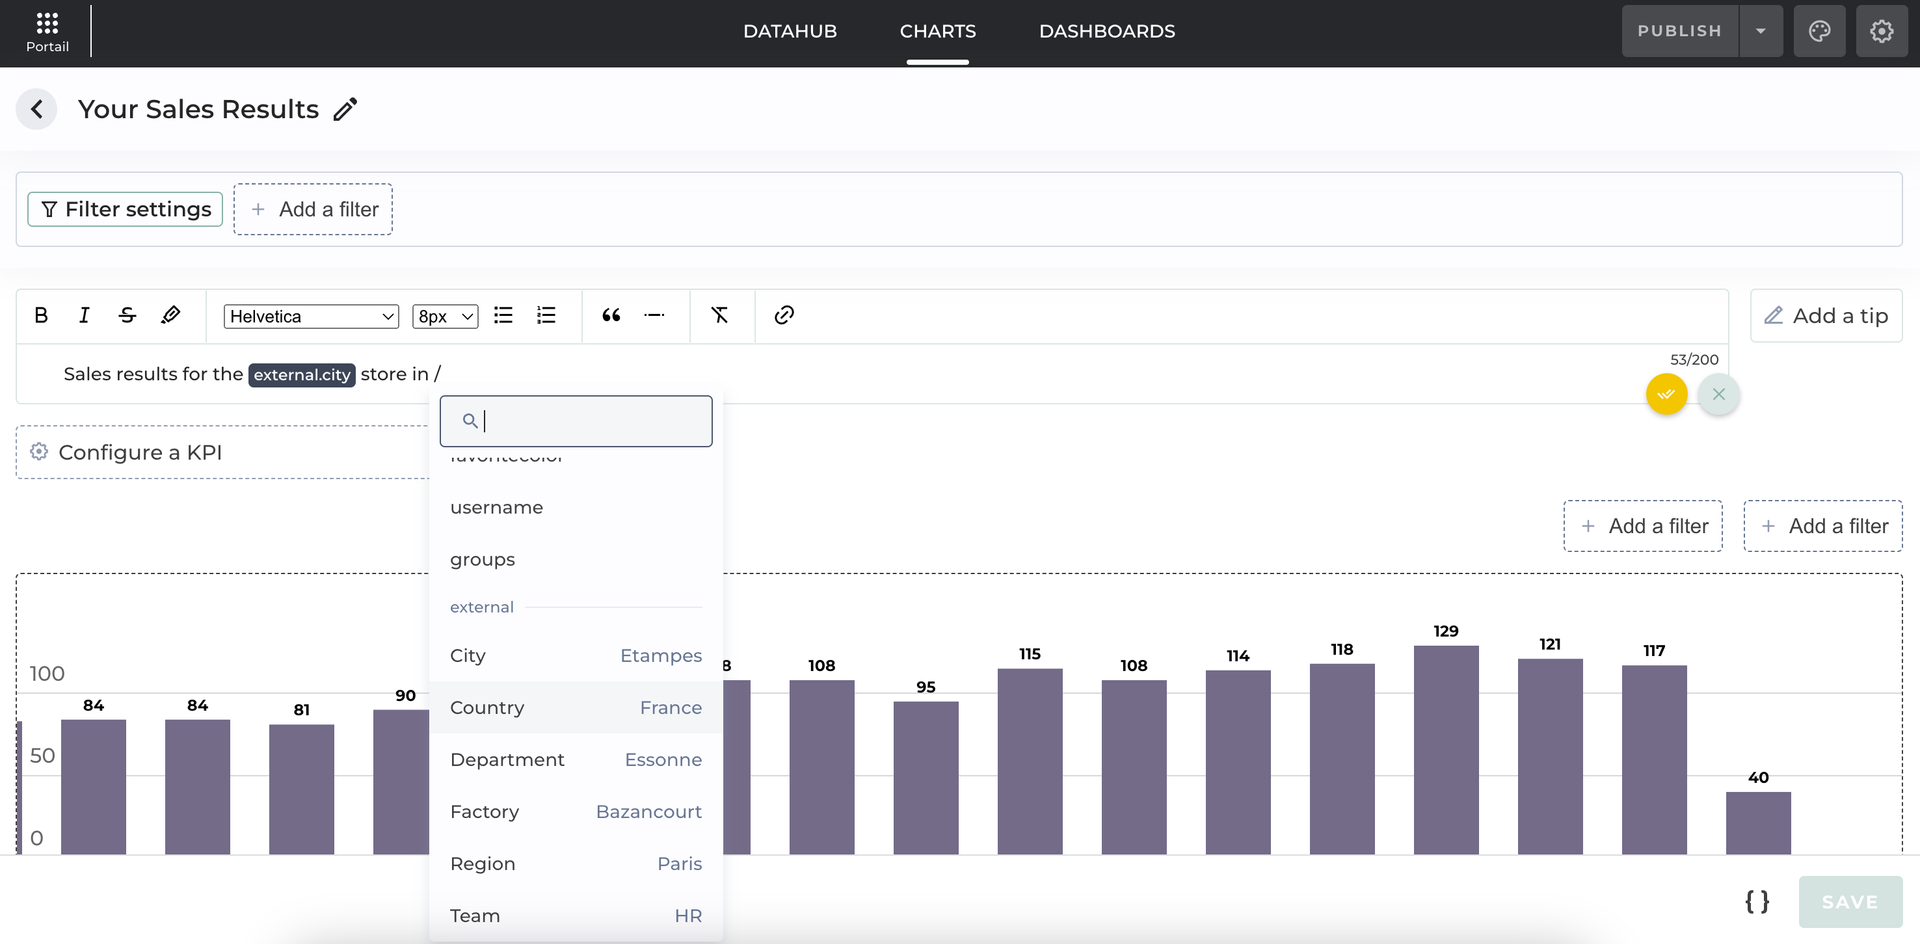Switch to the Datahub tab
The height and width of the screenshot is (944, 1920).
(x=790, y=31)
